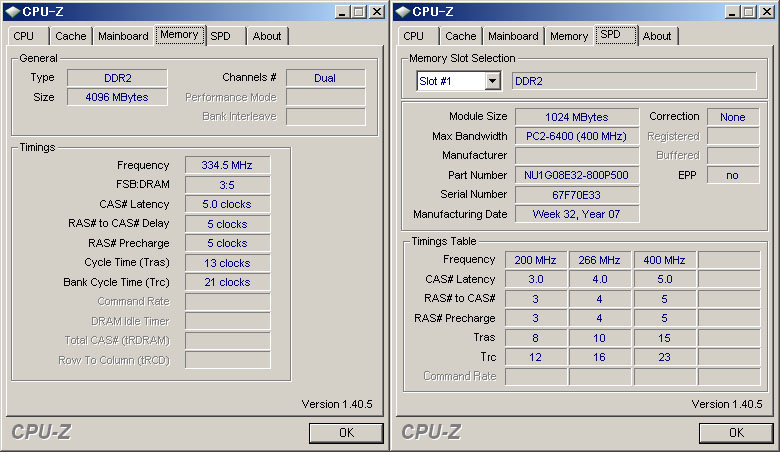The image size is (780, 452).
Task: Open the Mainboard tab in the right window
Action: [513, 36]
